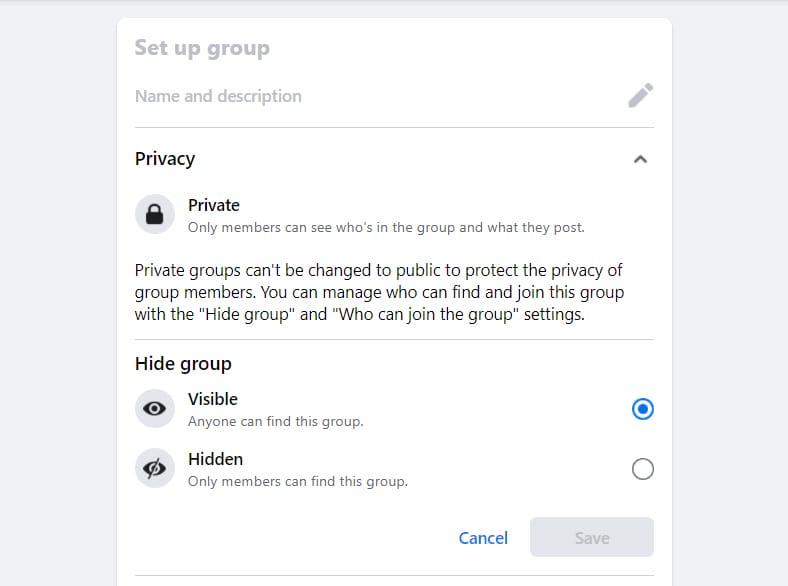Click 'Anyone can find this group' text
This screenshot has width=788, height=586.
(276, 421)
